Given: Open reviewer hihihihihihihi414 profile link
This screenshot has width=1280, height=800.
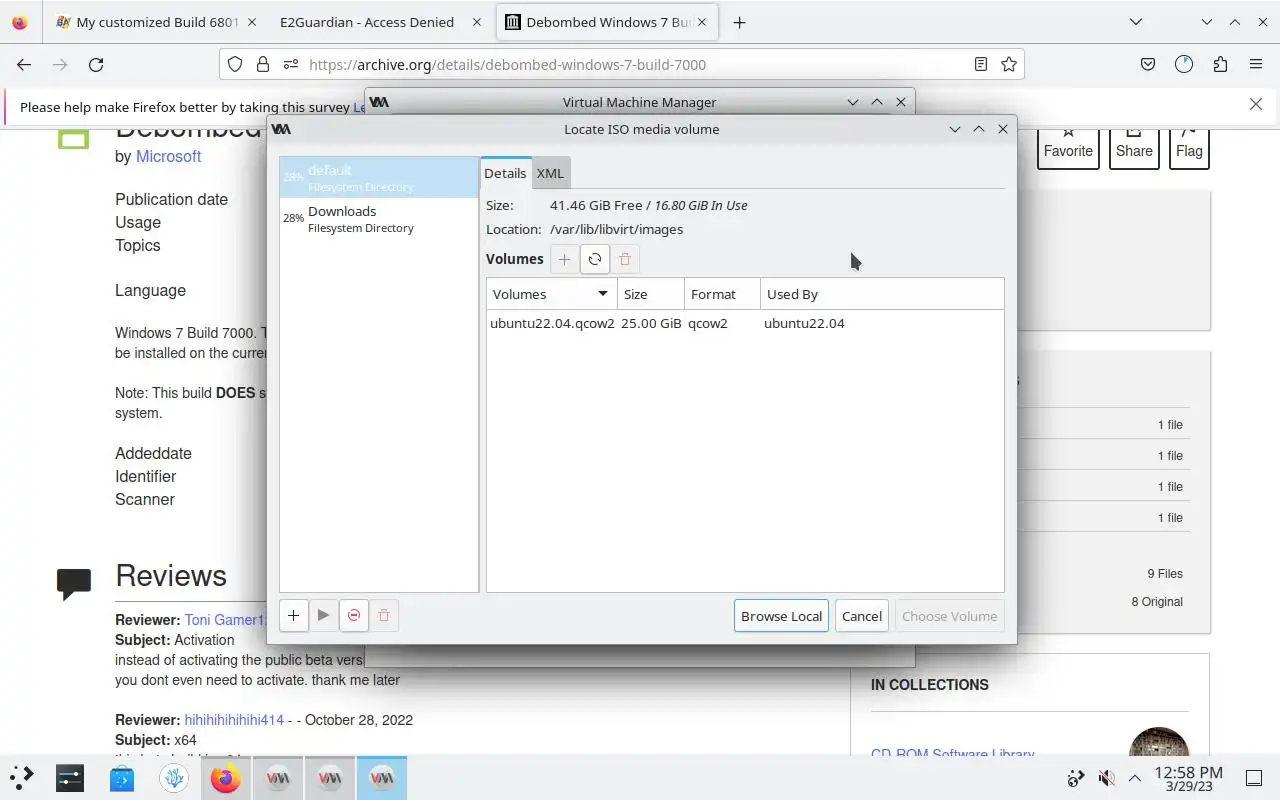Looking at the screenshot, I should 234,720.
